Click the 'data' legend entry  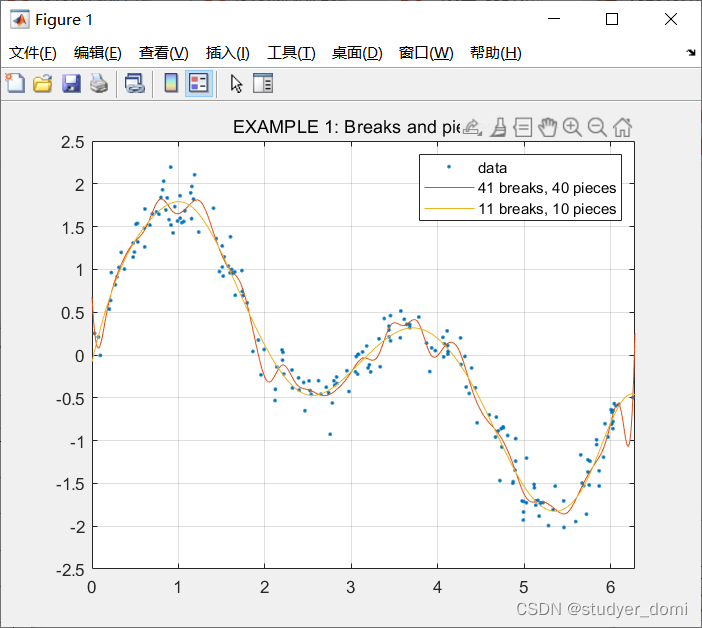492,168
